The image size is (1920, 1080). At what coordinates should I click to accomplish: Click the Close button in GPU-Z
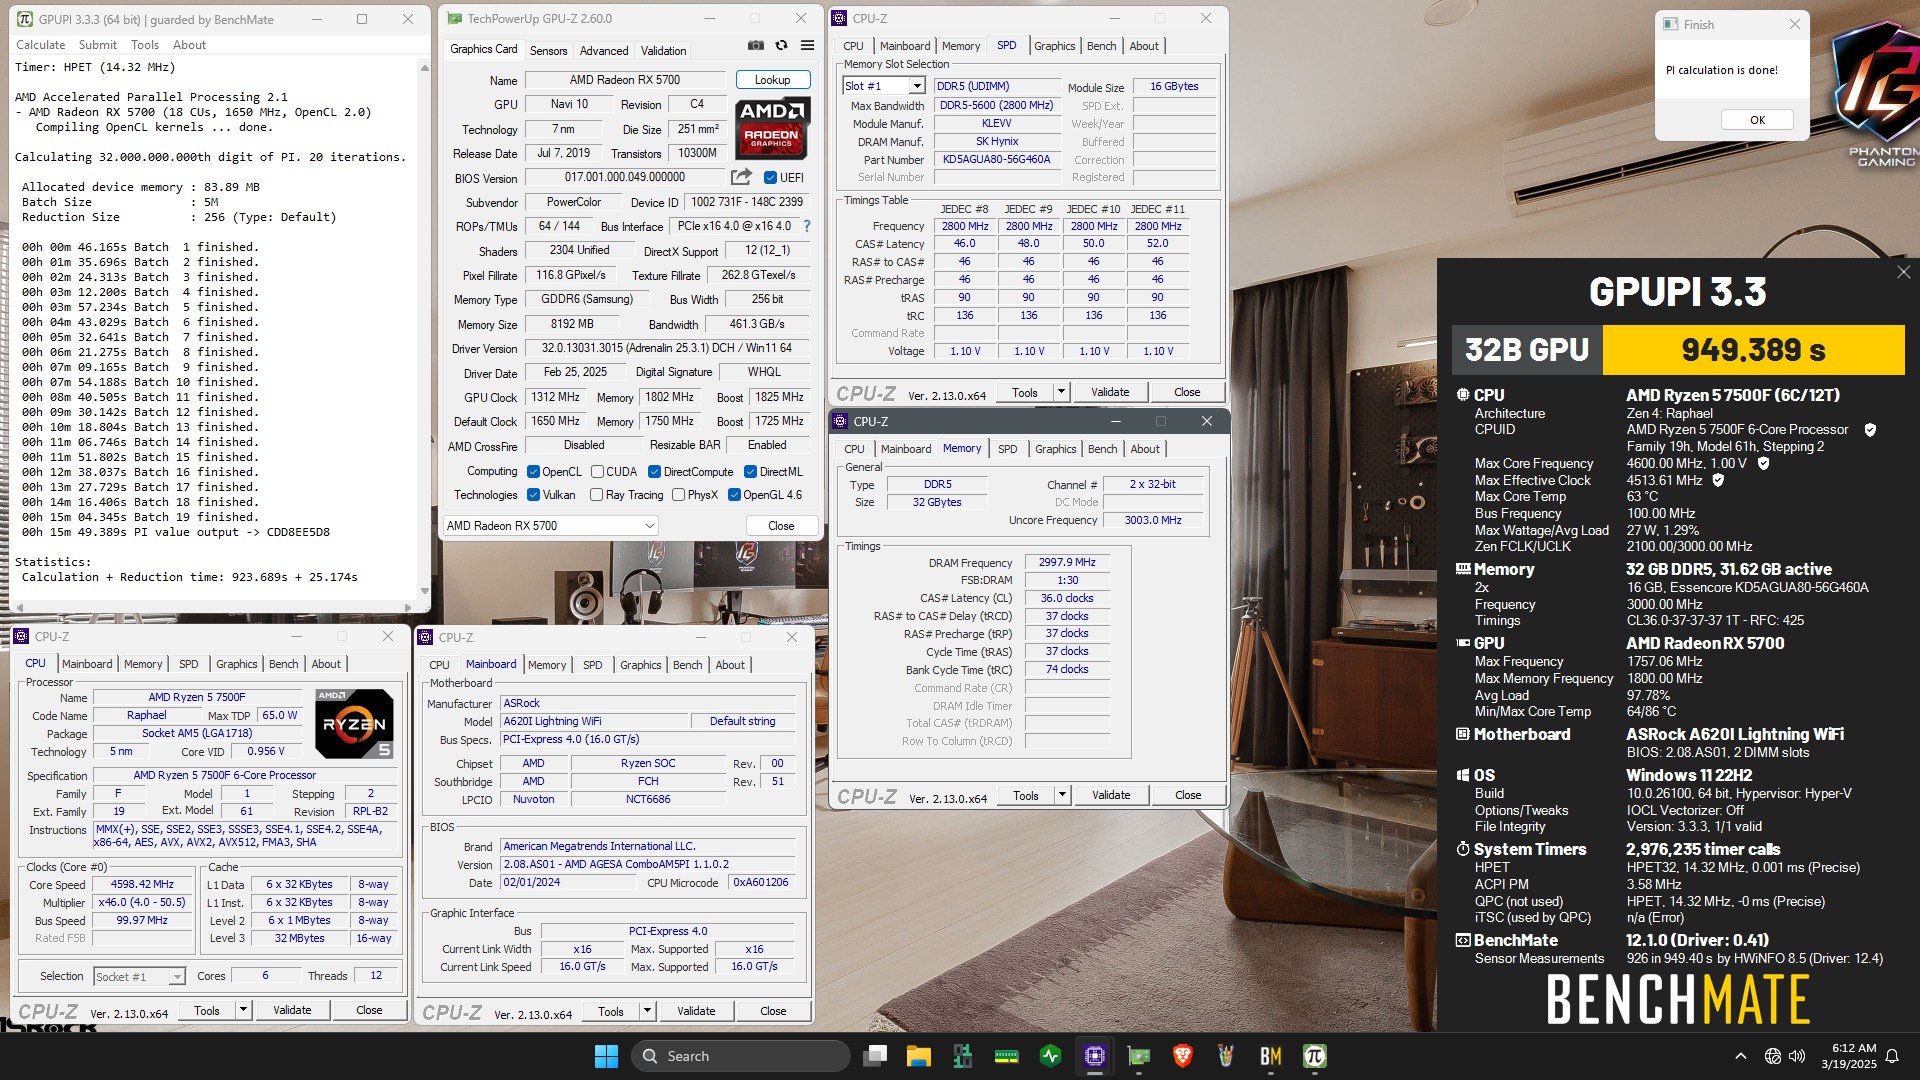click(x=781, y=526)
